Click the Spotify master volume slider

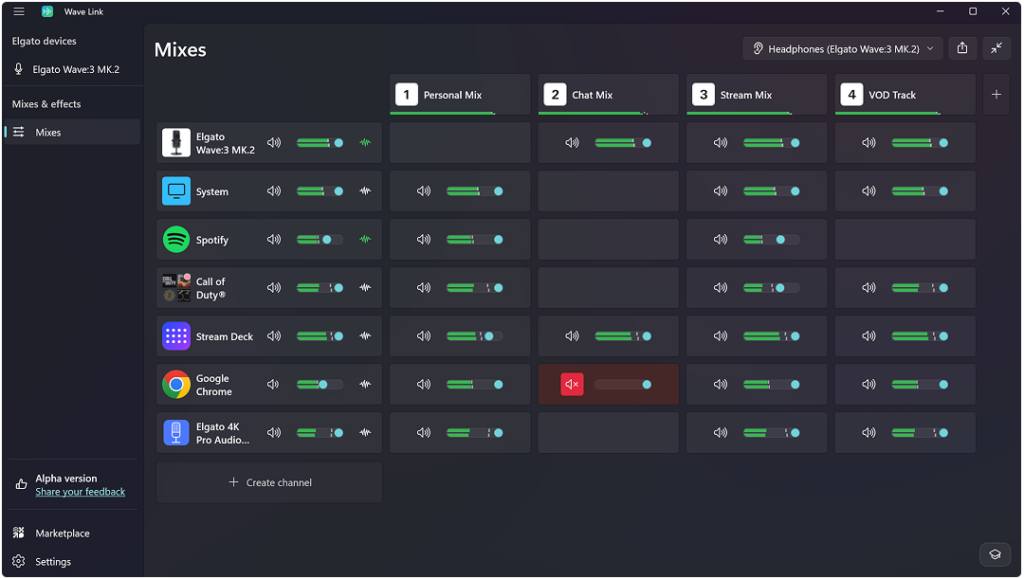(x=319, y=240)
